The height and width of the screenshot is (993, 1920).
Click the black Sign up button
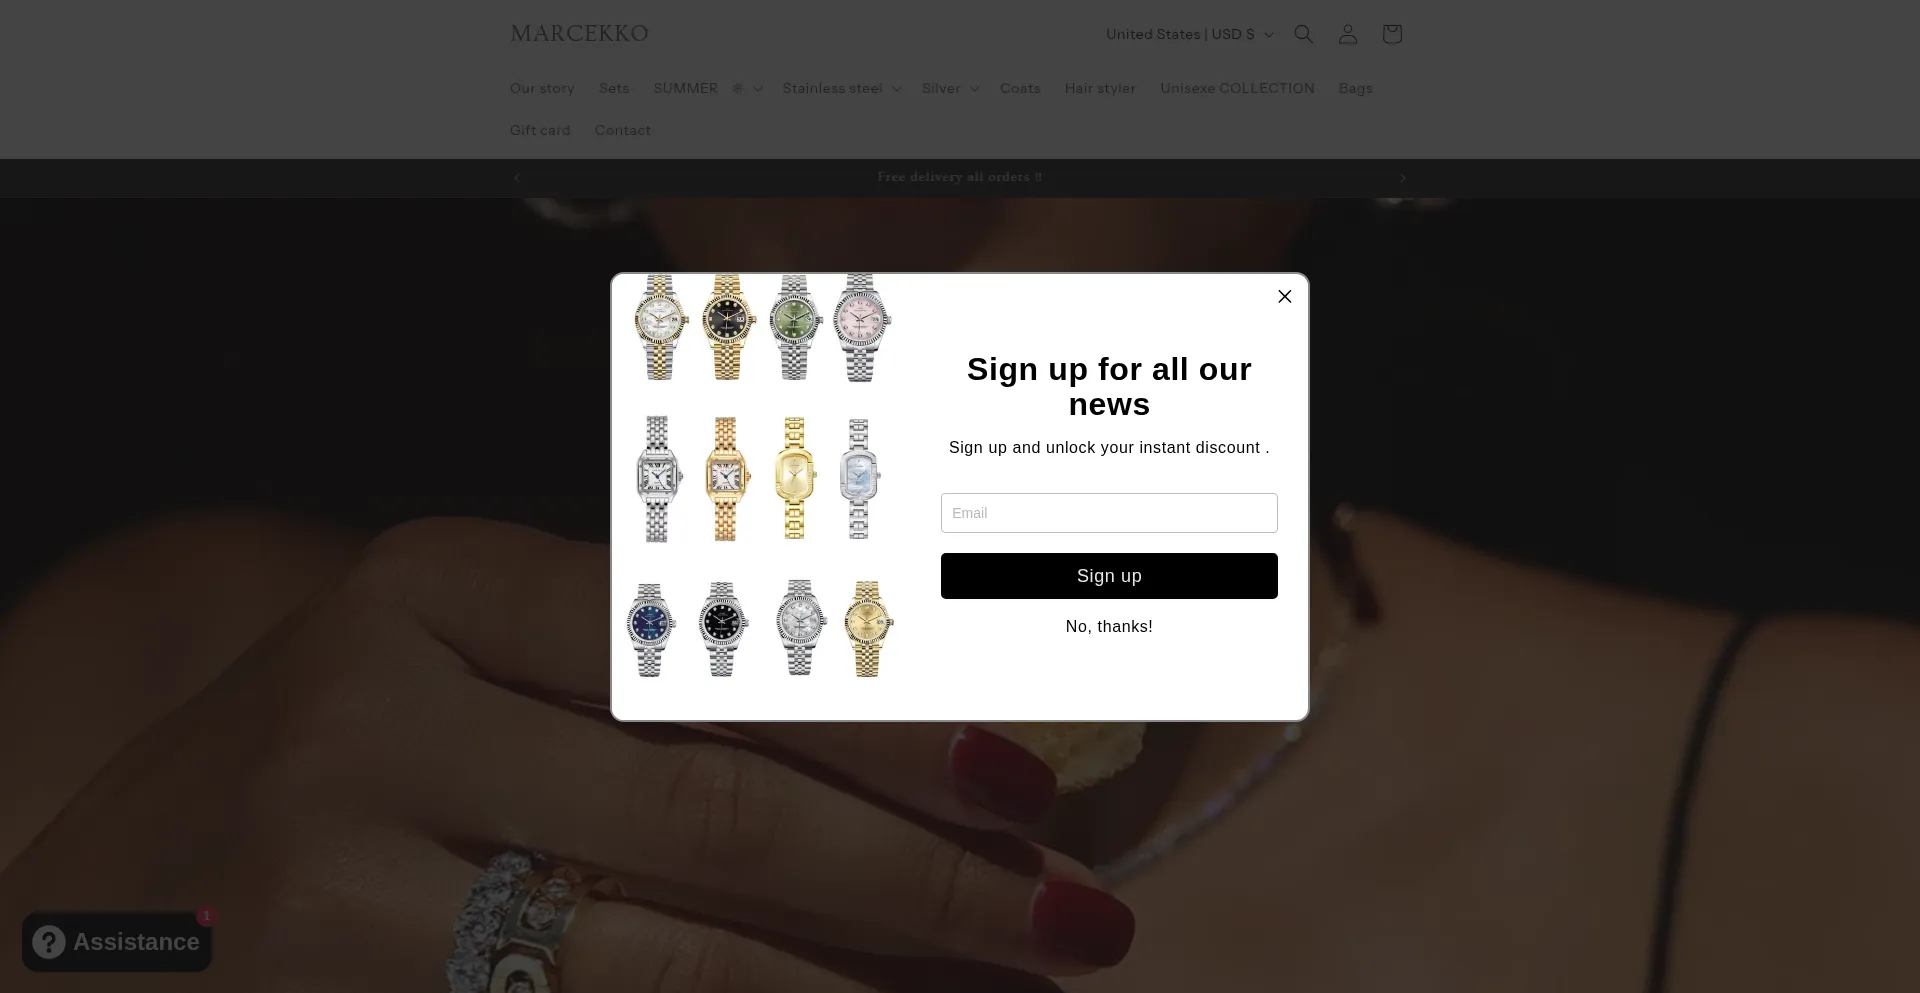point(1109,576)
